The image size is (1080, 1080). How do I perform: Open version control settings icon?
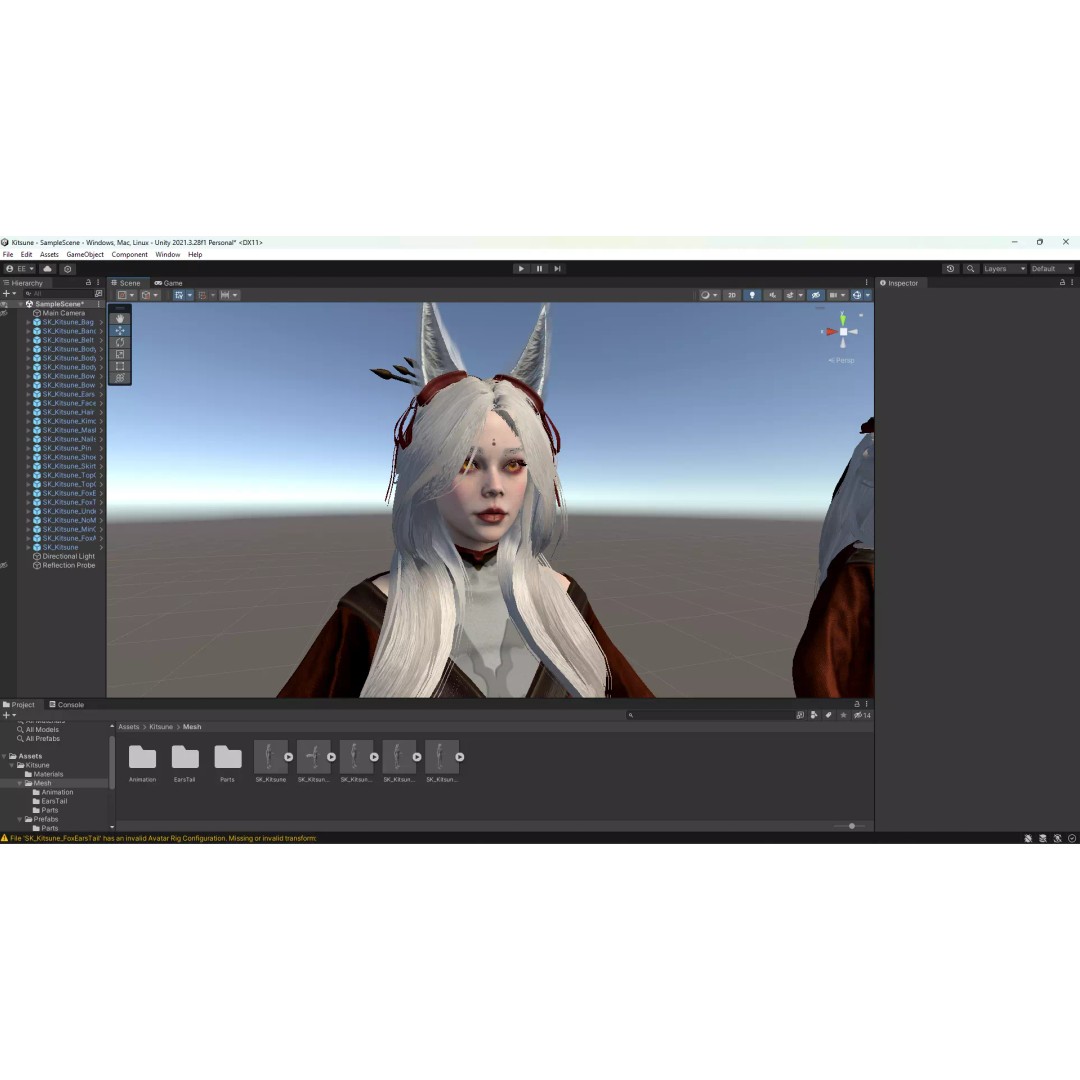(68, 269)
